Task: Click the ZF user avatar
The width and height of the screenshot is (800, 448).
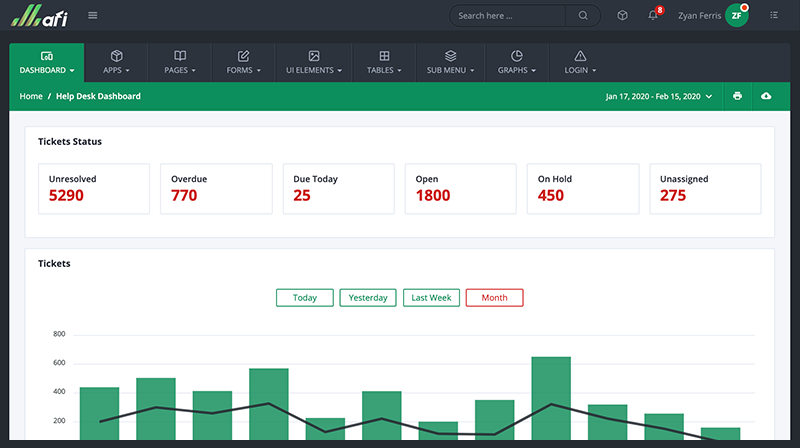Action: pos(737,15)
